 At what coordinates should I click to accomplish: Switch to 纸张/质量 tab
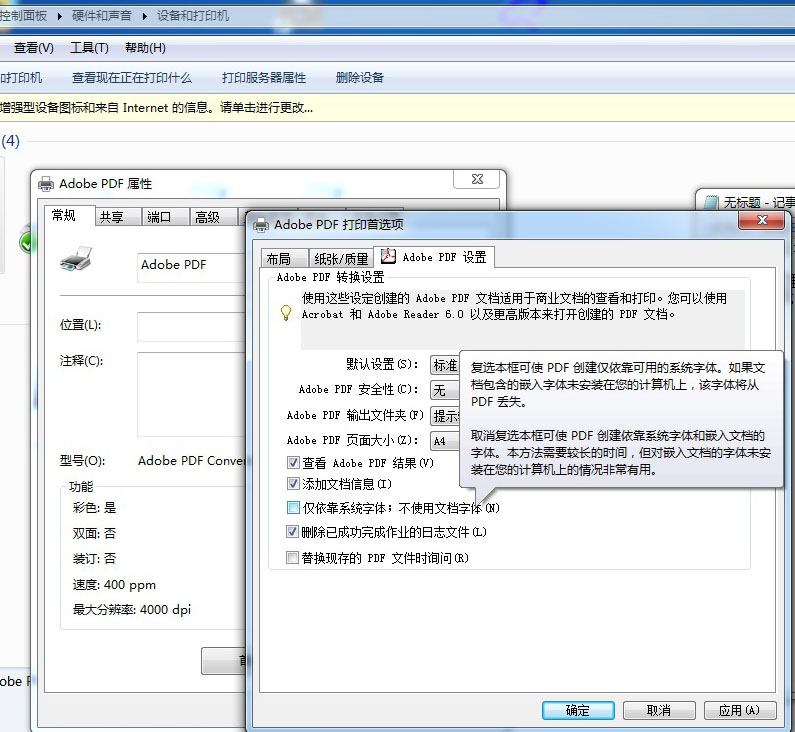[x=341, y=259]
